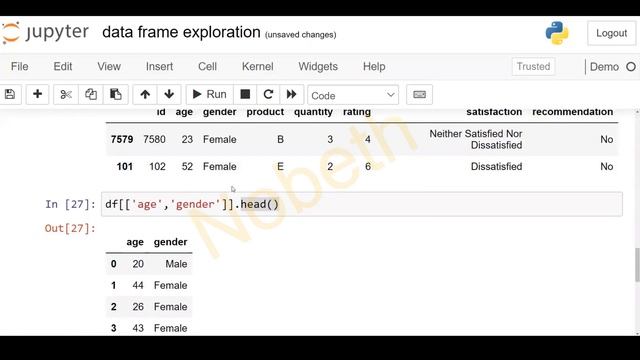Click into code cell In [27]
640x360 pixels.
(362, 204)
